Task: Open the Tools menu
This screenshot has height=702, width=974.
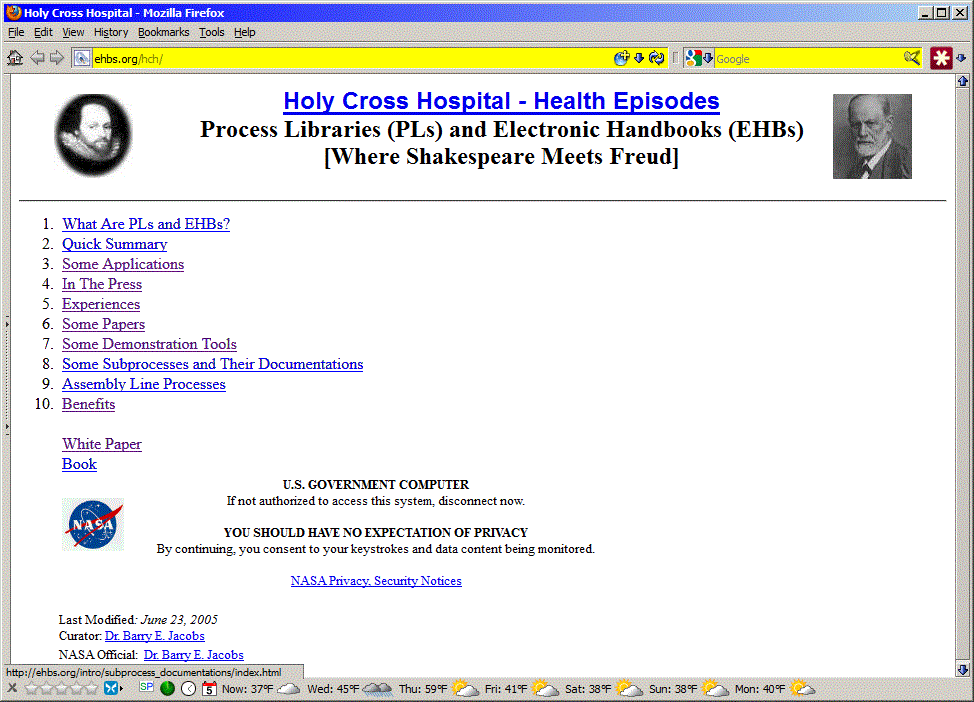Action: click(x=211, y=32)
